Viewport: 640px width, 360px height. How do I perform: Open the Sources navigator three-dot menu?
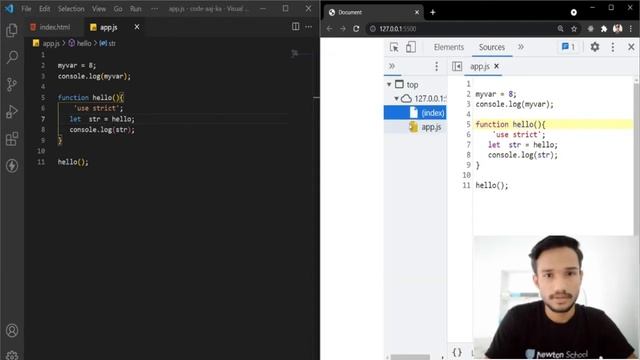point(436,66)
